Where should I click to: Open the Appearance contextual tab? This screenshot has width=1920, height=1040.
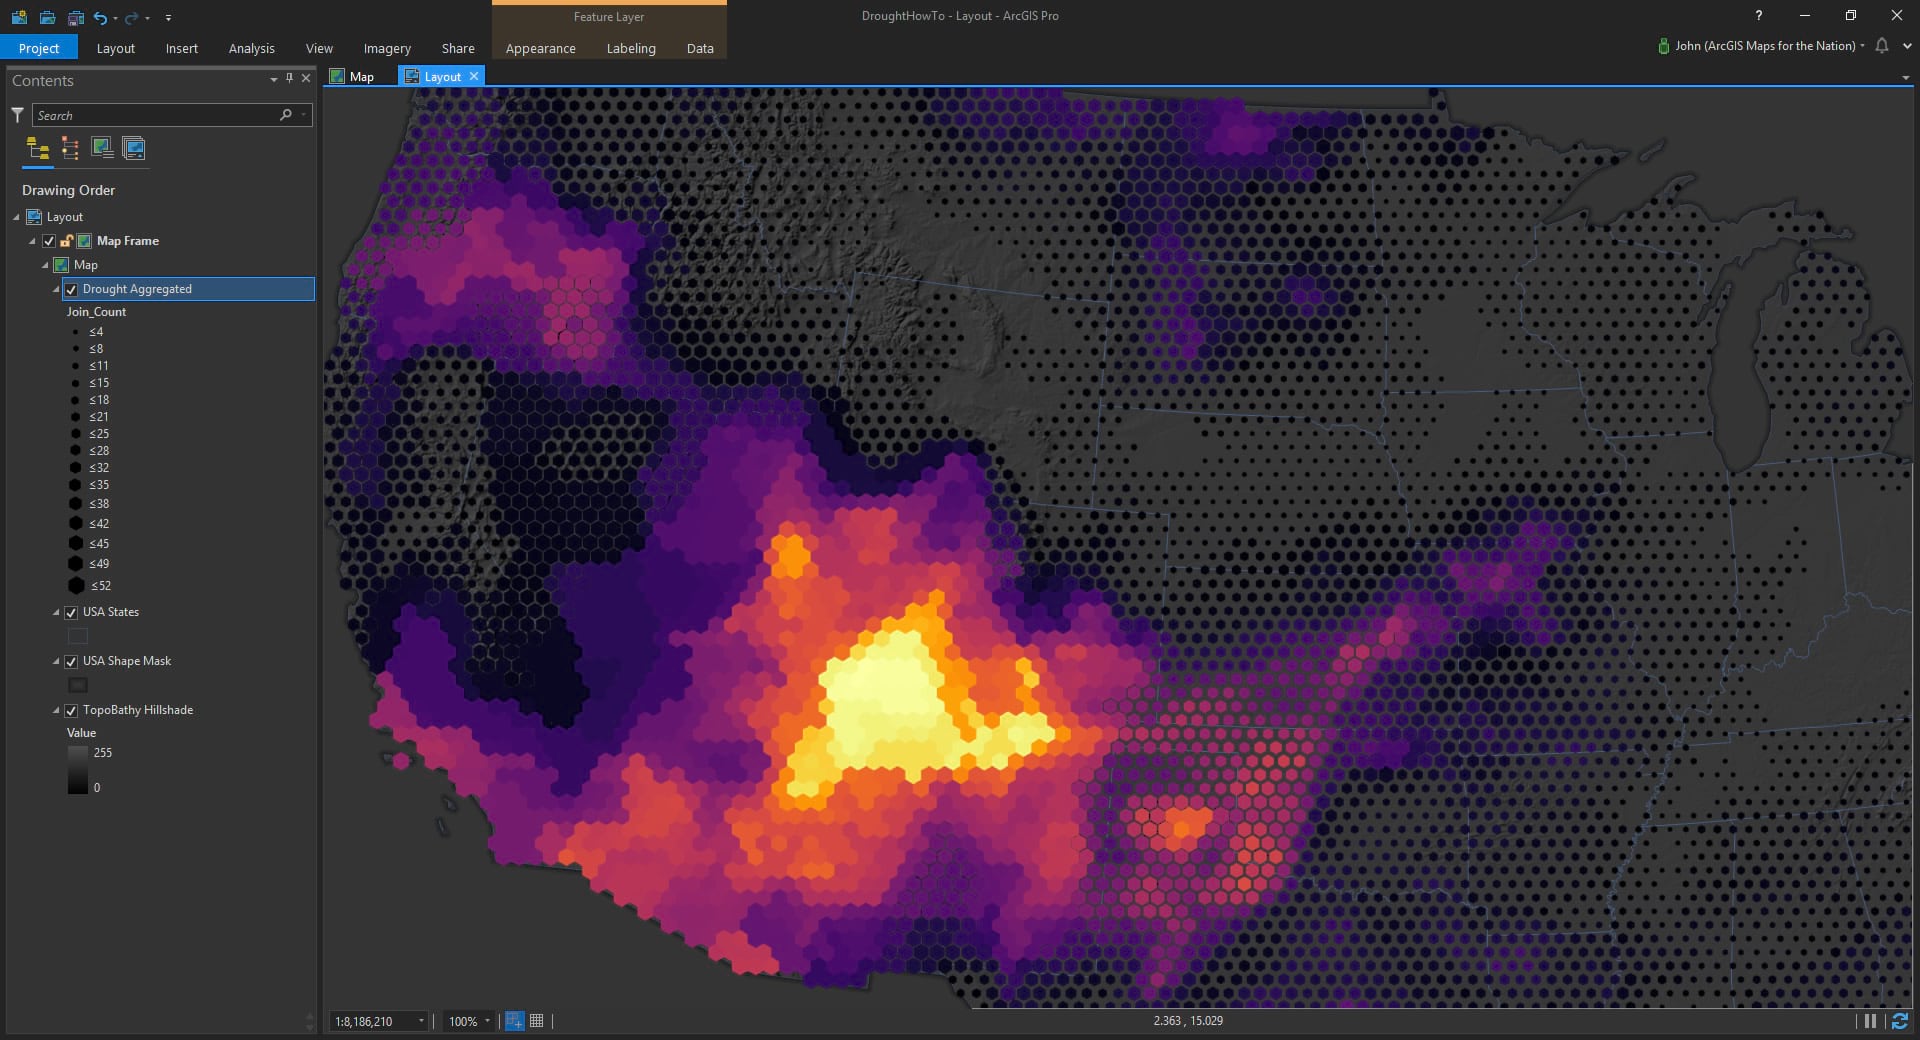[x=541, y=48]
